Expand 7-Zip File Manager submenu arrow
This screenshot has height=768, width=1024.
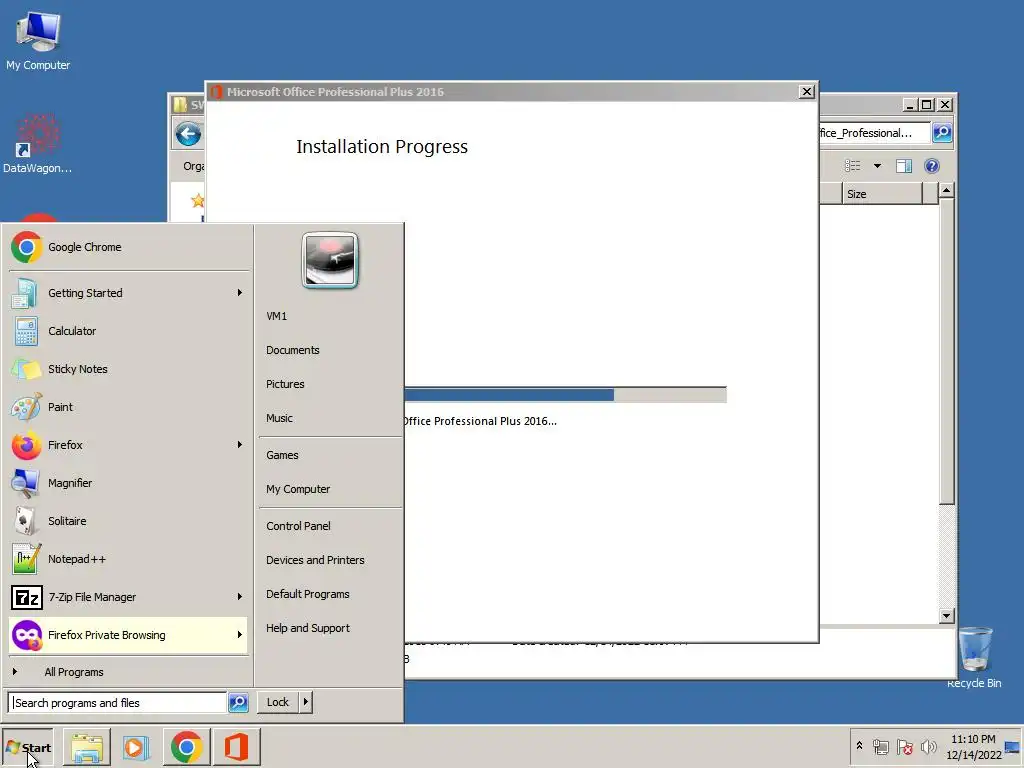coord(240,597)
